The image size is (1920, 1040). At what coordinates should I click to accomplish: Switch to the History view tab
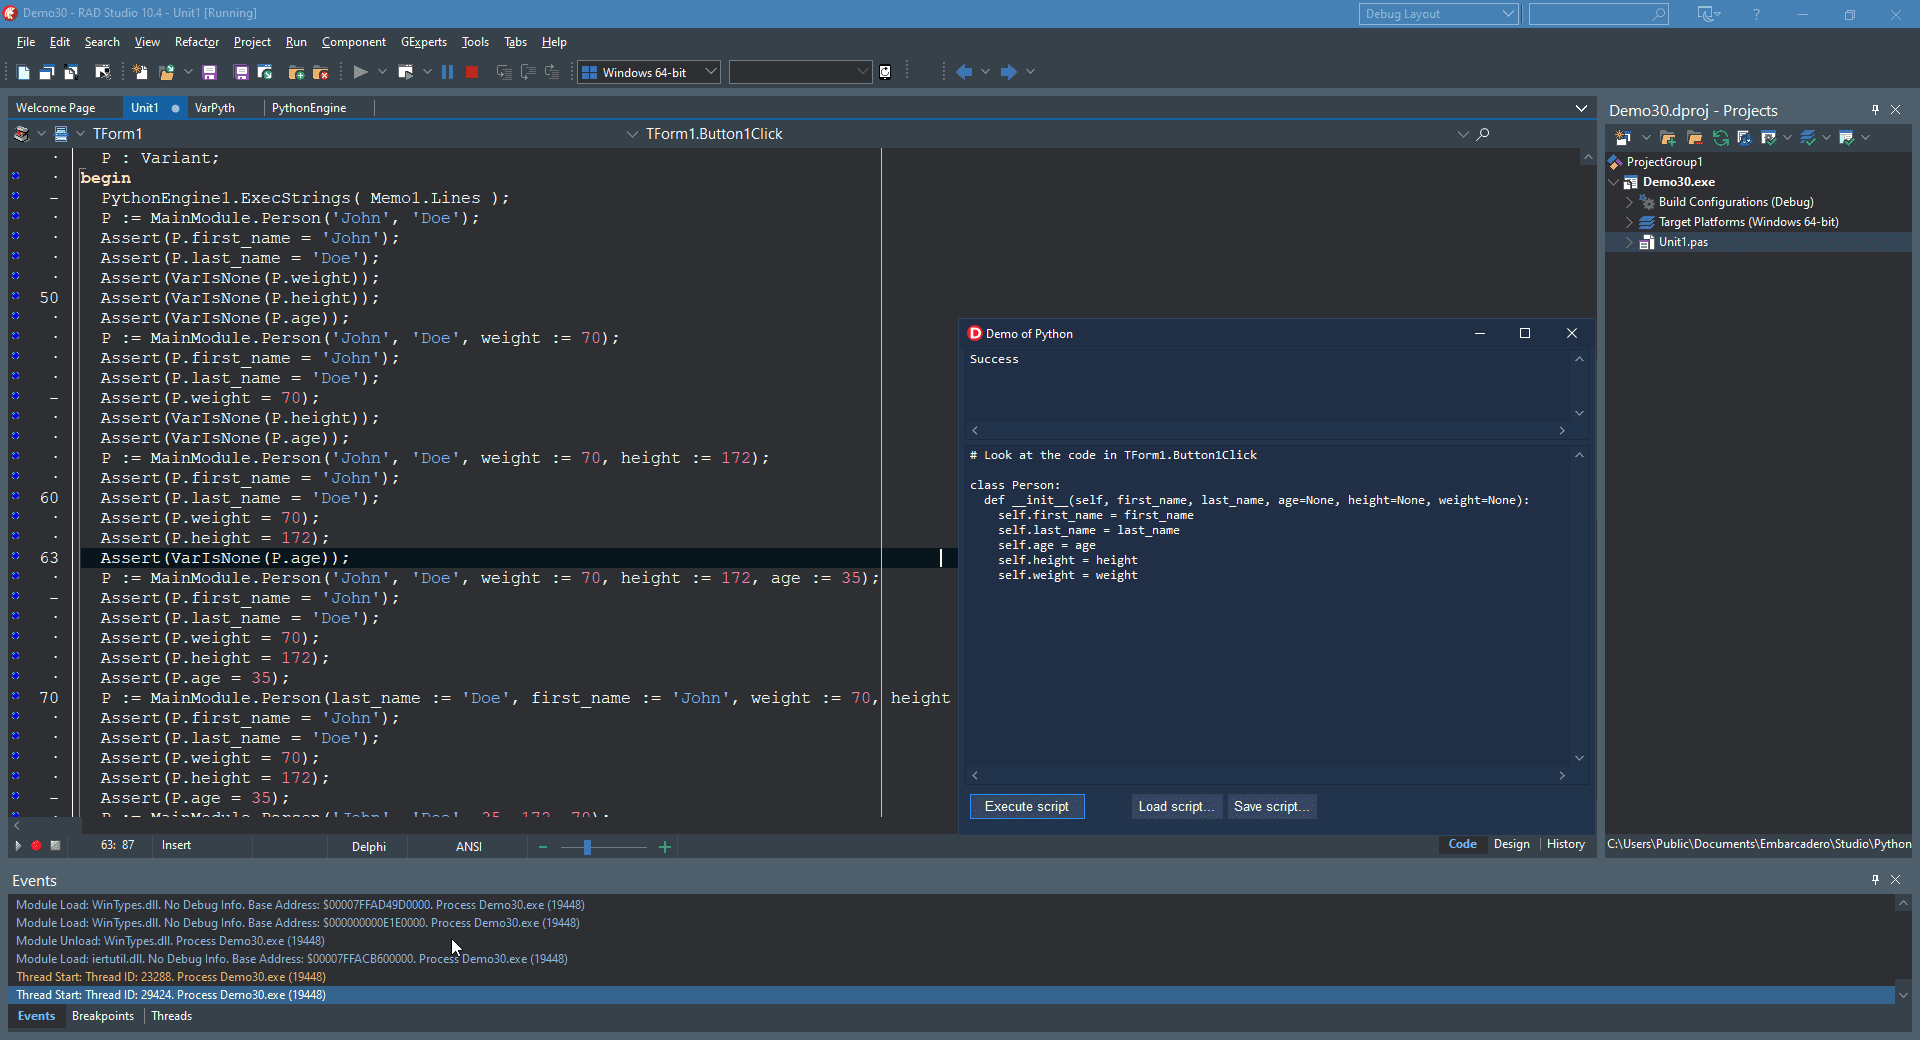coord(1566,844)
